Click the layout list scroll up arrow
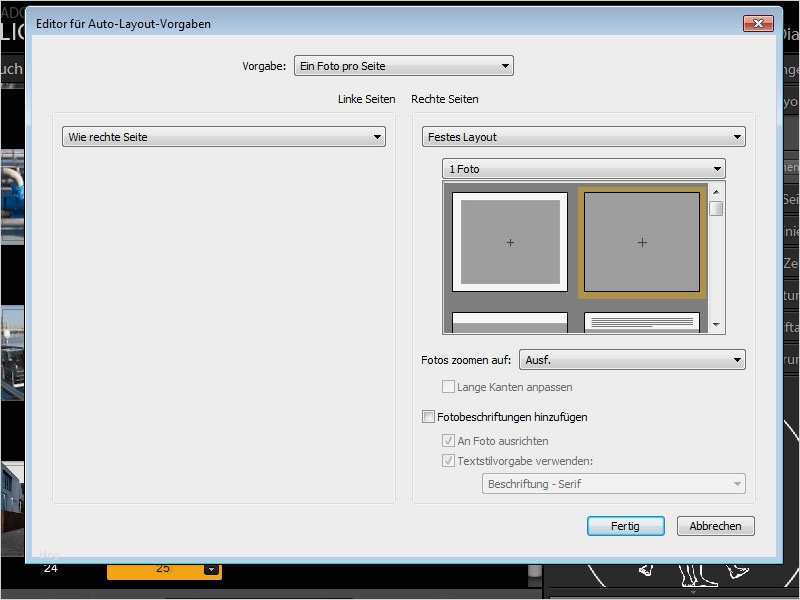Screen dimensions: 800x600 coord(716,192)
